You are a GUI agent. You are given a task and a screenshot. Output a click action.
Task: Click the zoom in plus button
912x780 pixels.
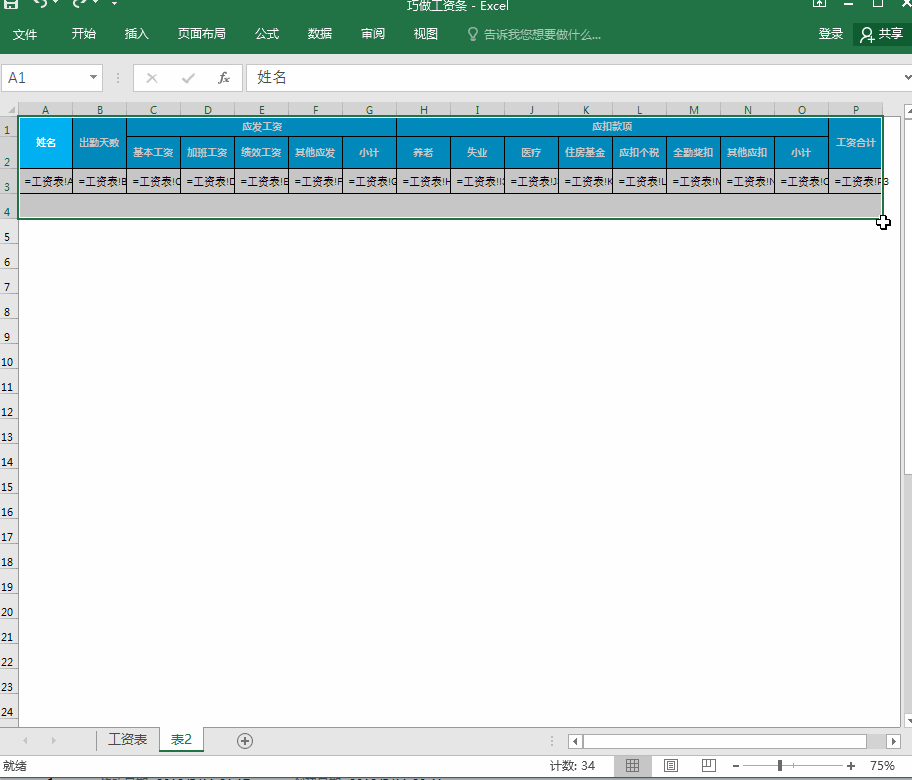(851, 766)
